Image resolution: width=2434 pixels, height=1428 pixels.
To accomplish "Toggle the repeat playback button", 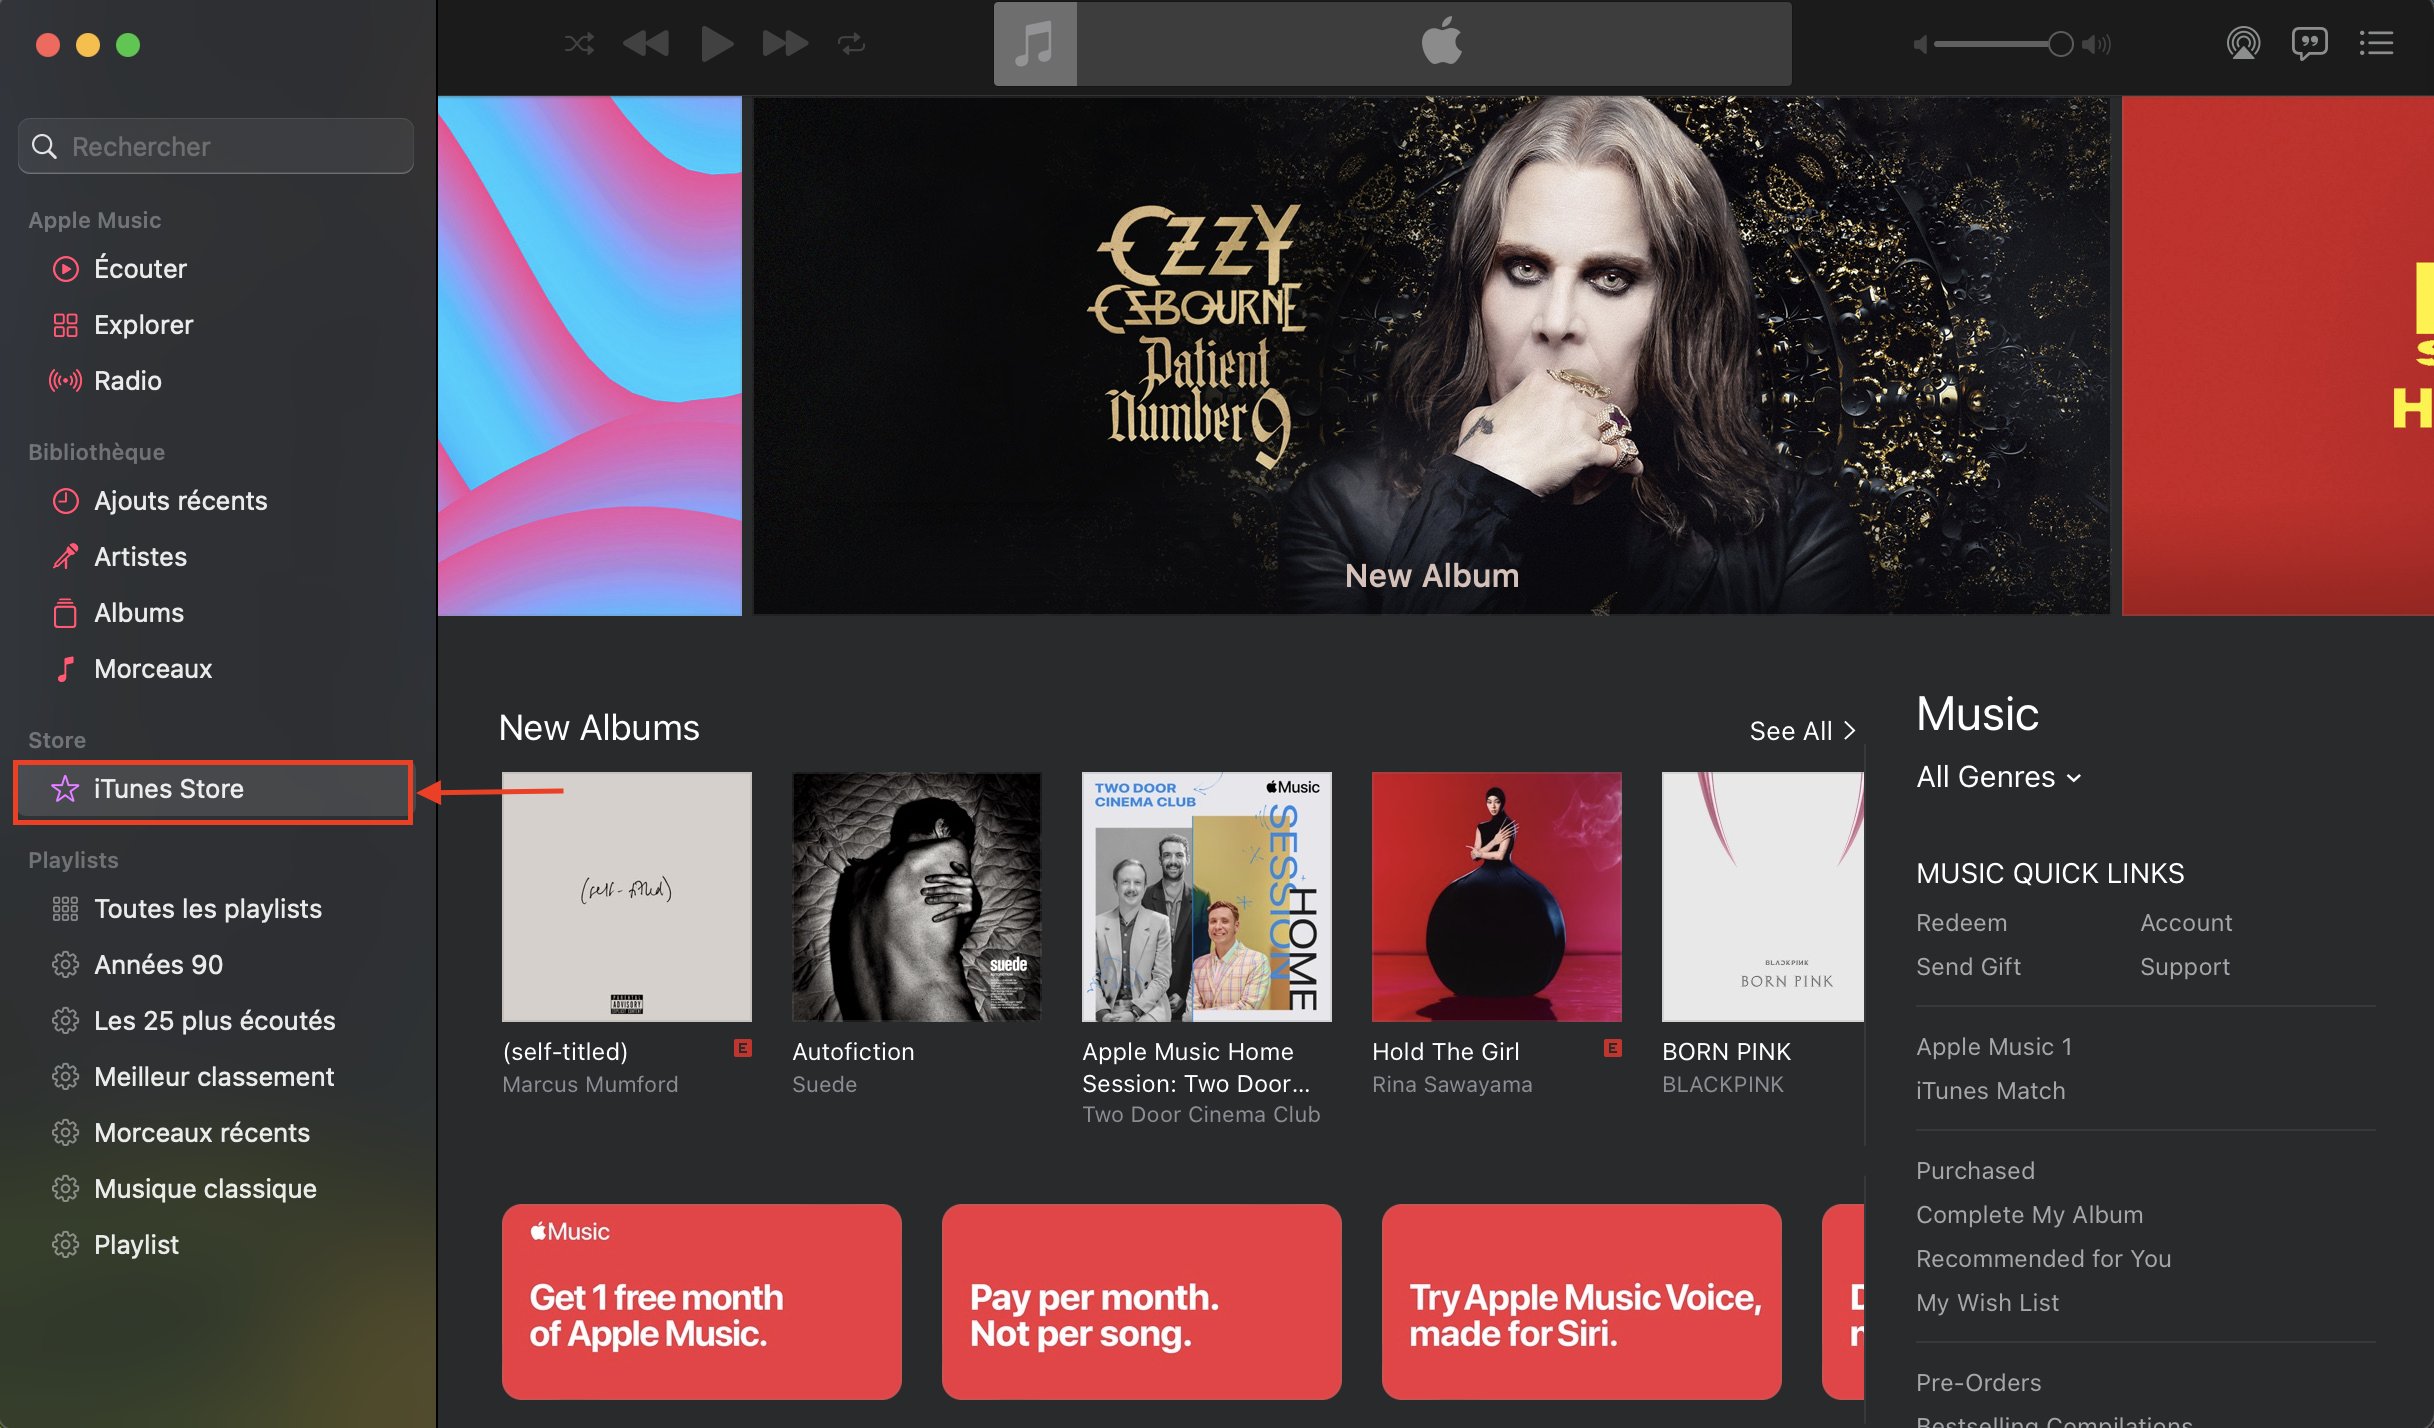I will pos(852,44).
